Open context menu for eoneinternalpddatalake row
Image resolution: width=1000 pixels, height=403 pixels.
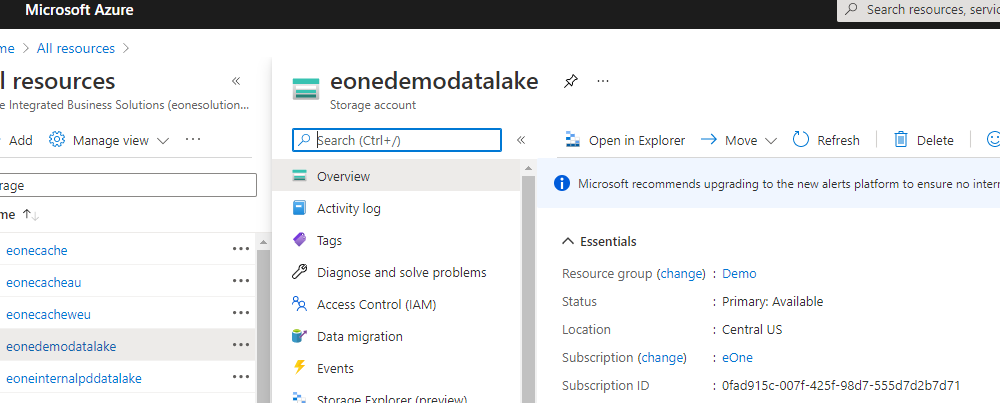click(x=241, y=376)
